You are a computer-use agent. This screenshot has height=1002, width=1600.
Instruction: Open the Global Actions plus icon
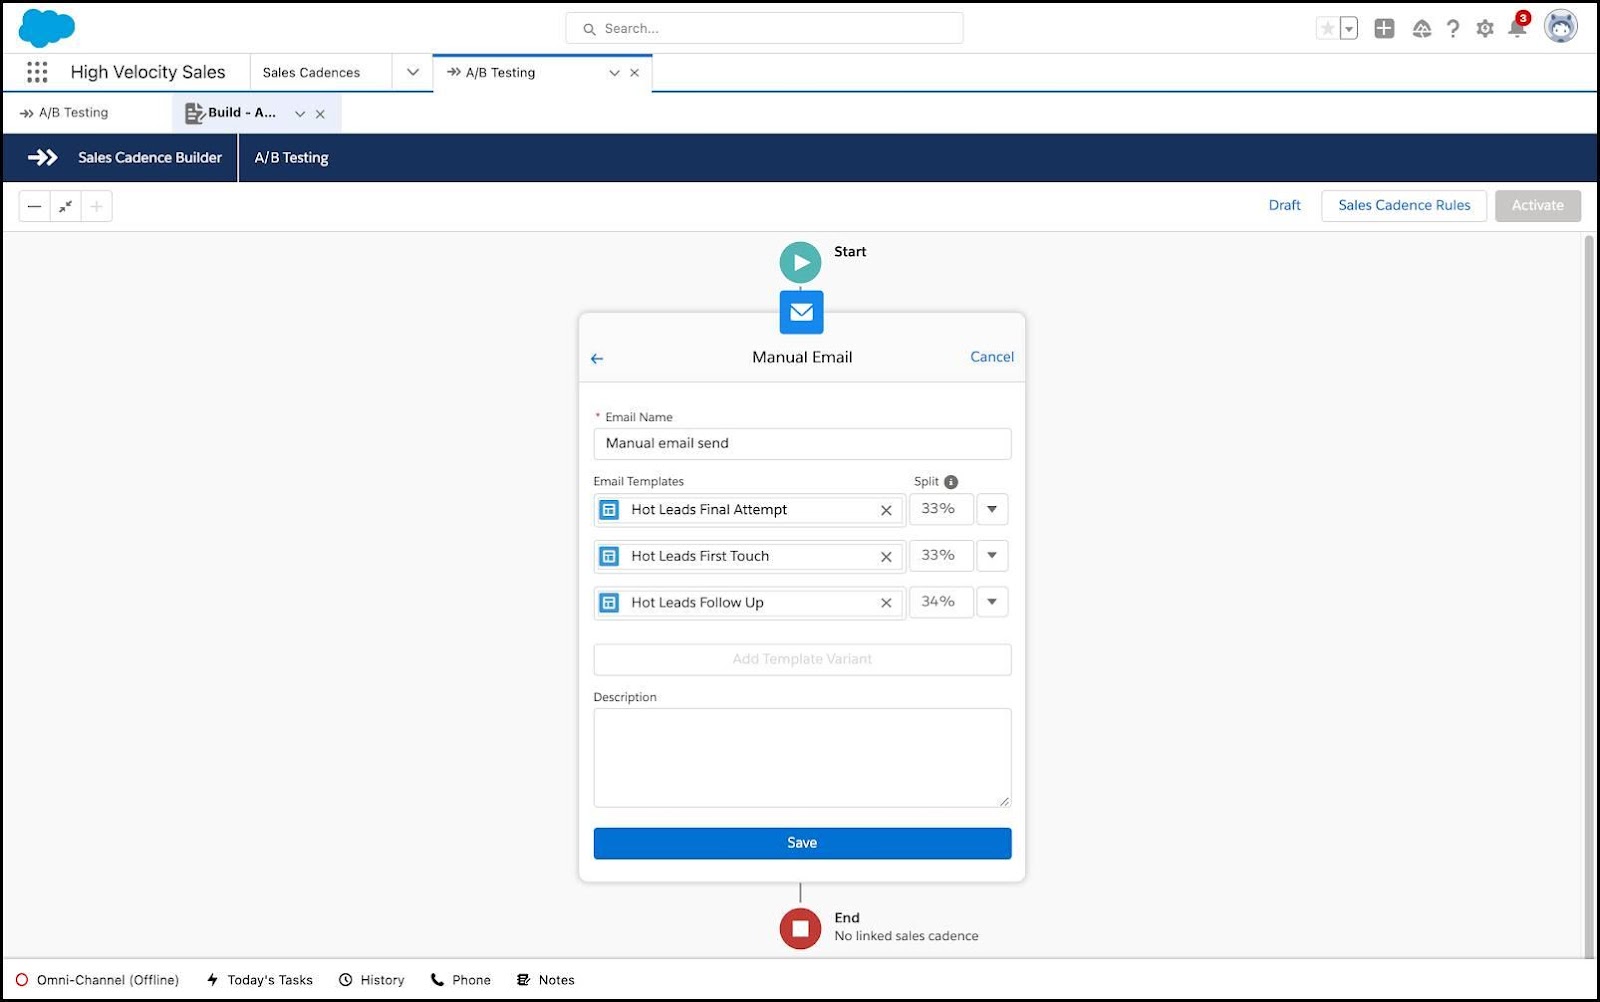tap(1384, 29)
